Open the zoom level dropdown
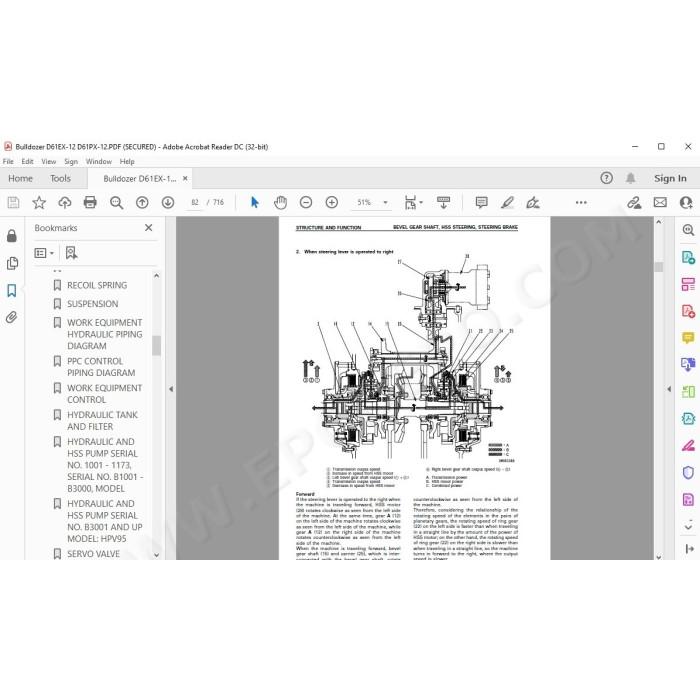 pyautogui.click(x=385, y=203)
